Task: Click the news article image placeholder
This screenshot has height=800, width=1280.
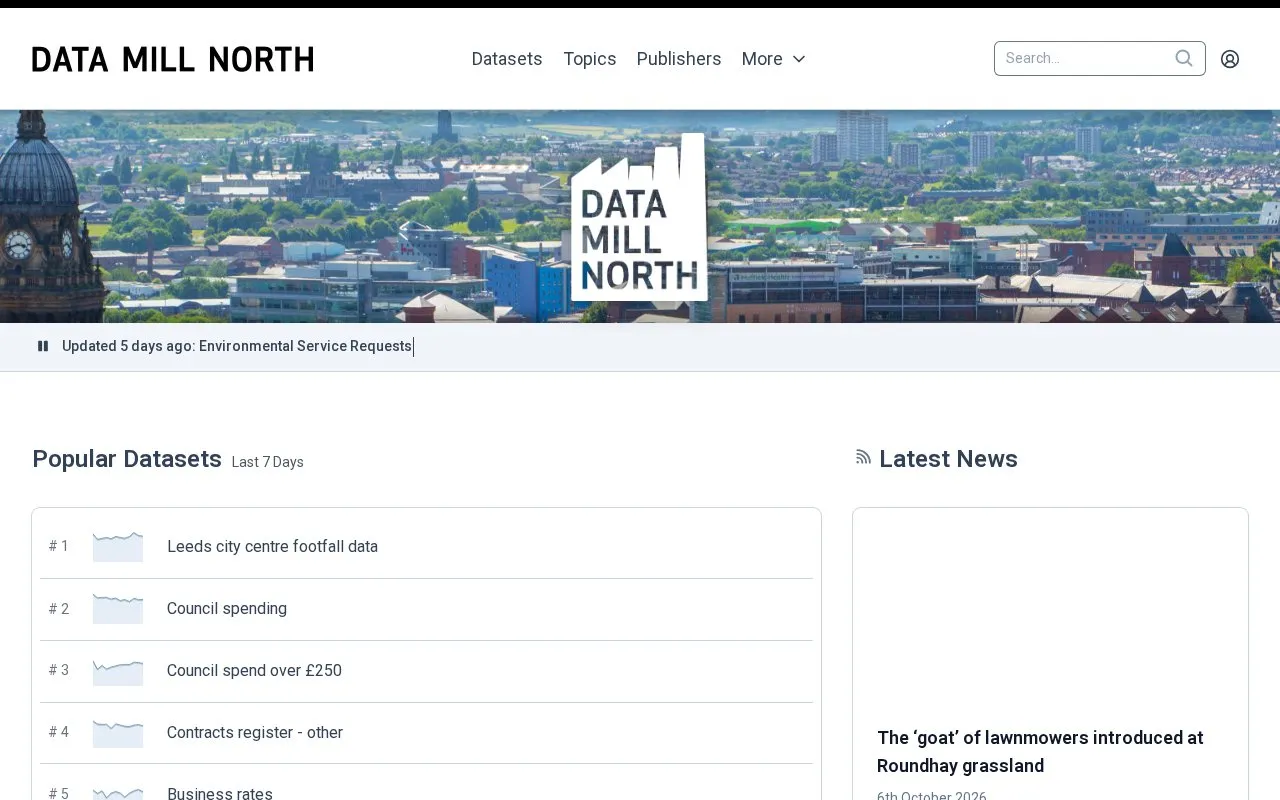Action: coord(1050,608)
